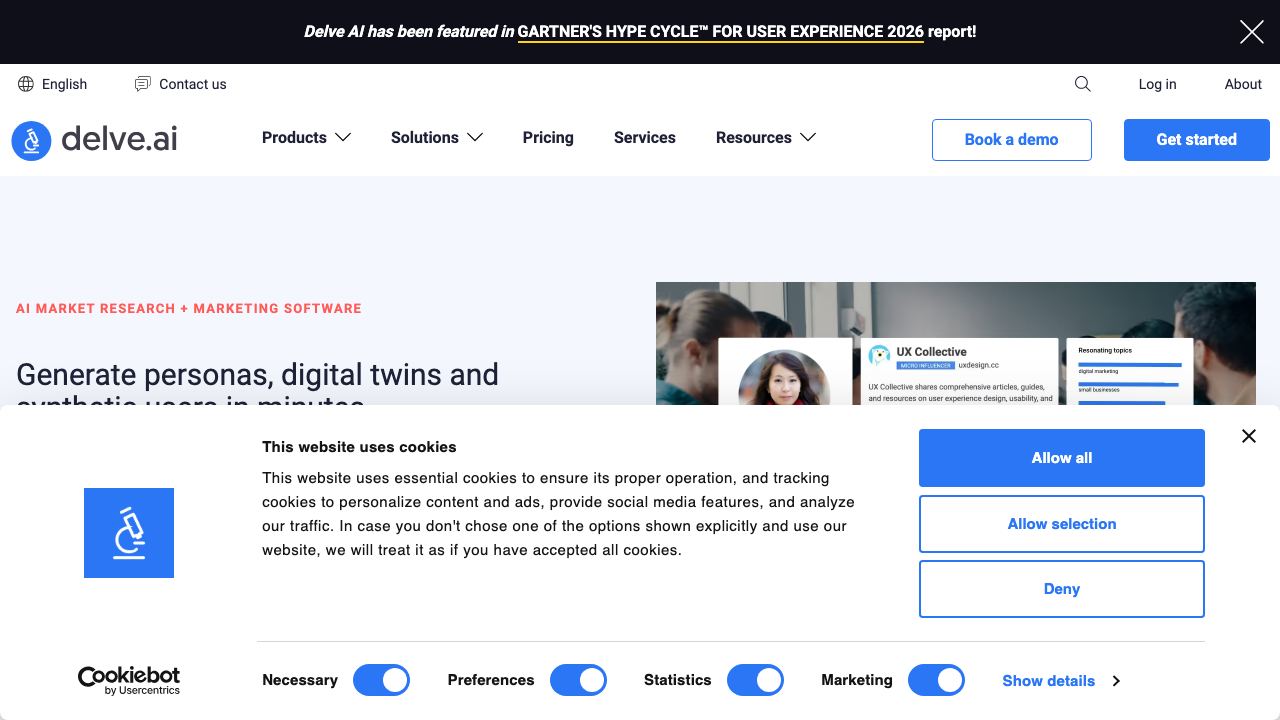Open Gartner's Hype Cycle report link
Image resolution: width=1280 pixels, height=720 pixels.
[720, 32]
